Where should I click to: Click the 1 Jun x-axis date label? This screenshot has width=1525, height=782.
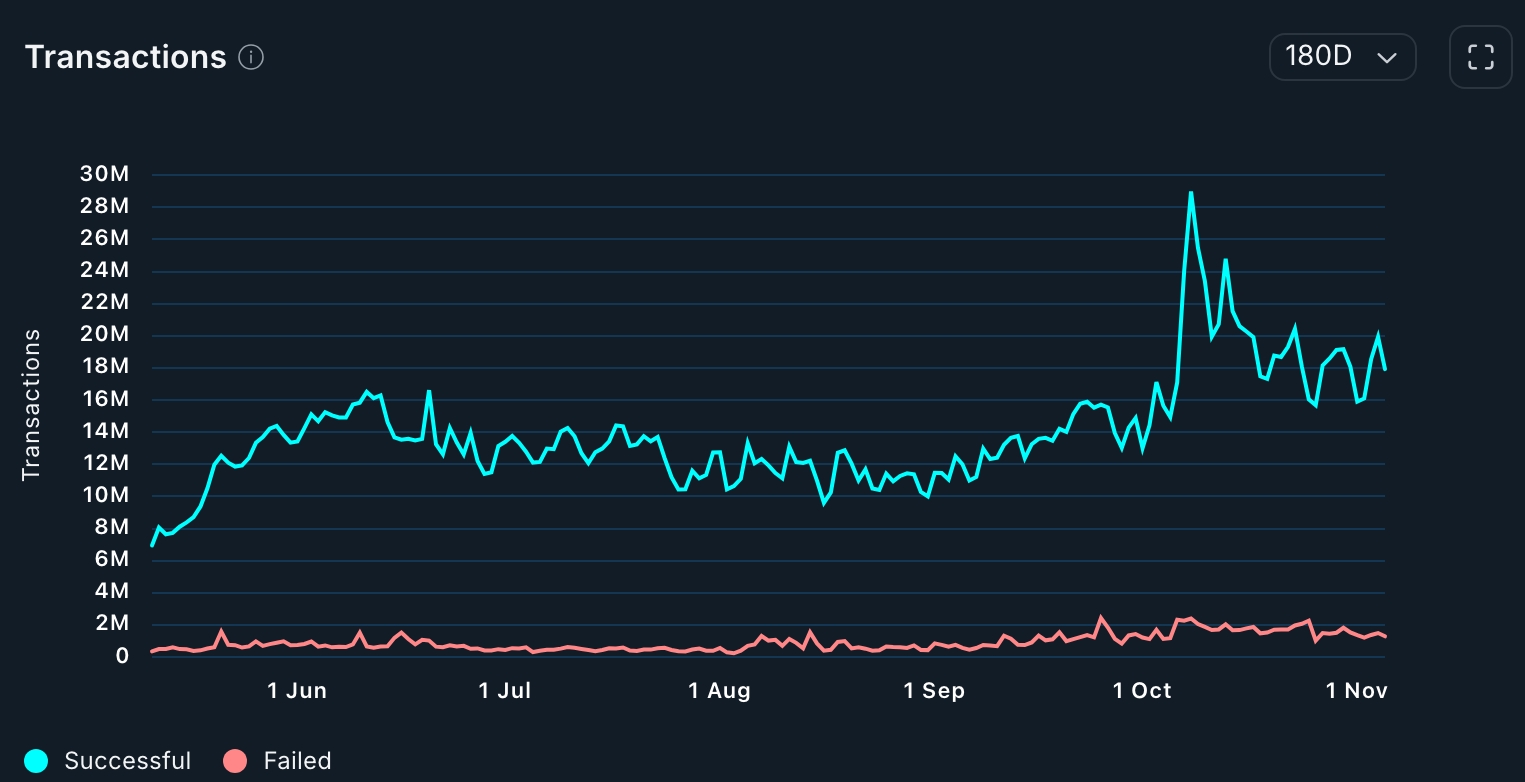(297, 691)
